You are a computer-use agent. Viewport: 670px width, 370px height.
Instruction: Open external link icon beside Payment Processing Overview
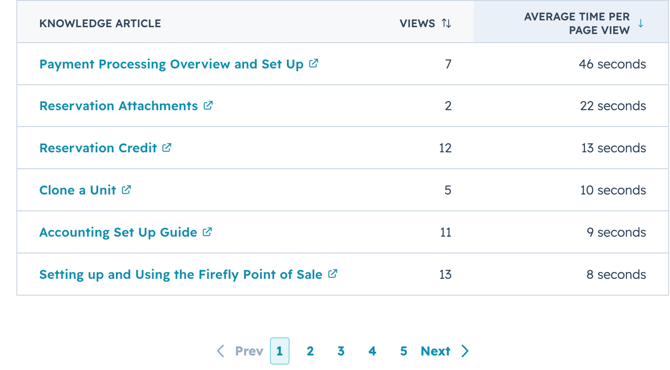314,63
